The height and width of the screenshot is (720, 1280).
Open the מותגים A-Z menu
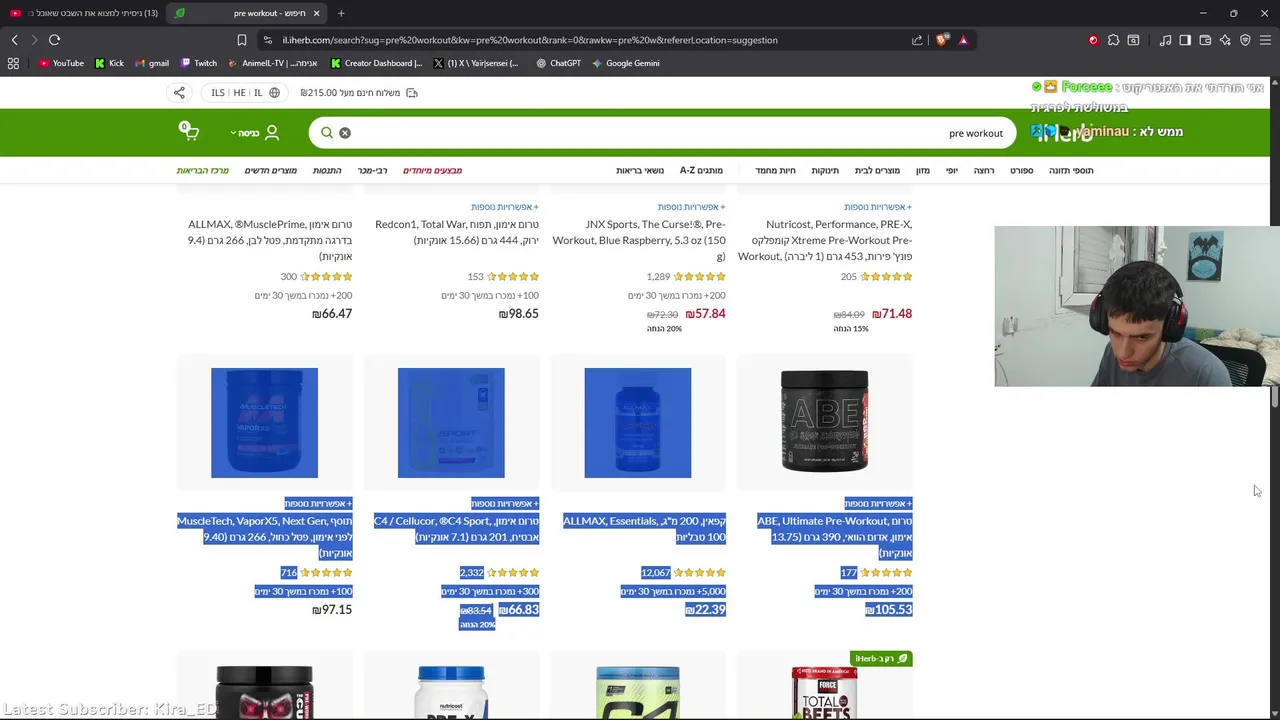click(x=701, y=170)
